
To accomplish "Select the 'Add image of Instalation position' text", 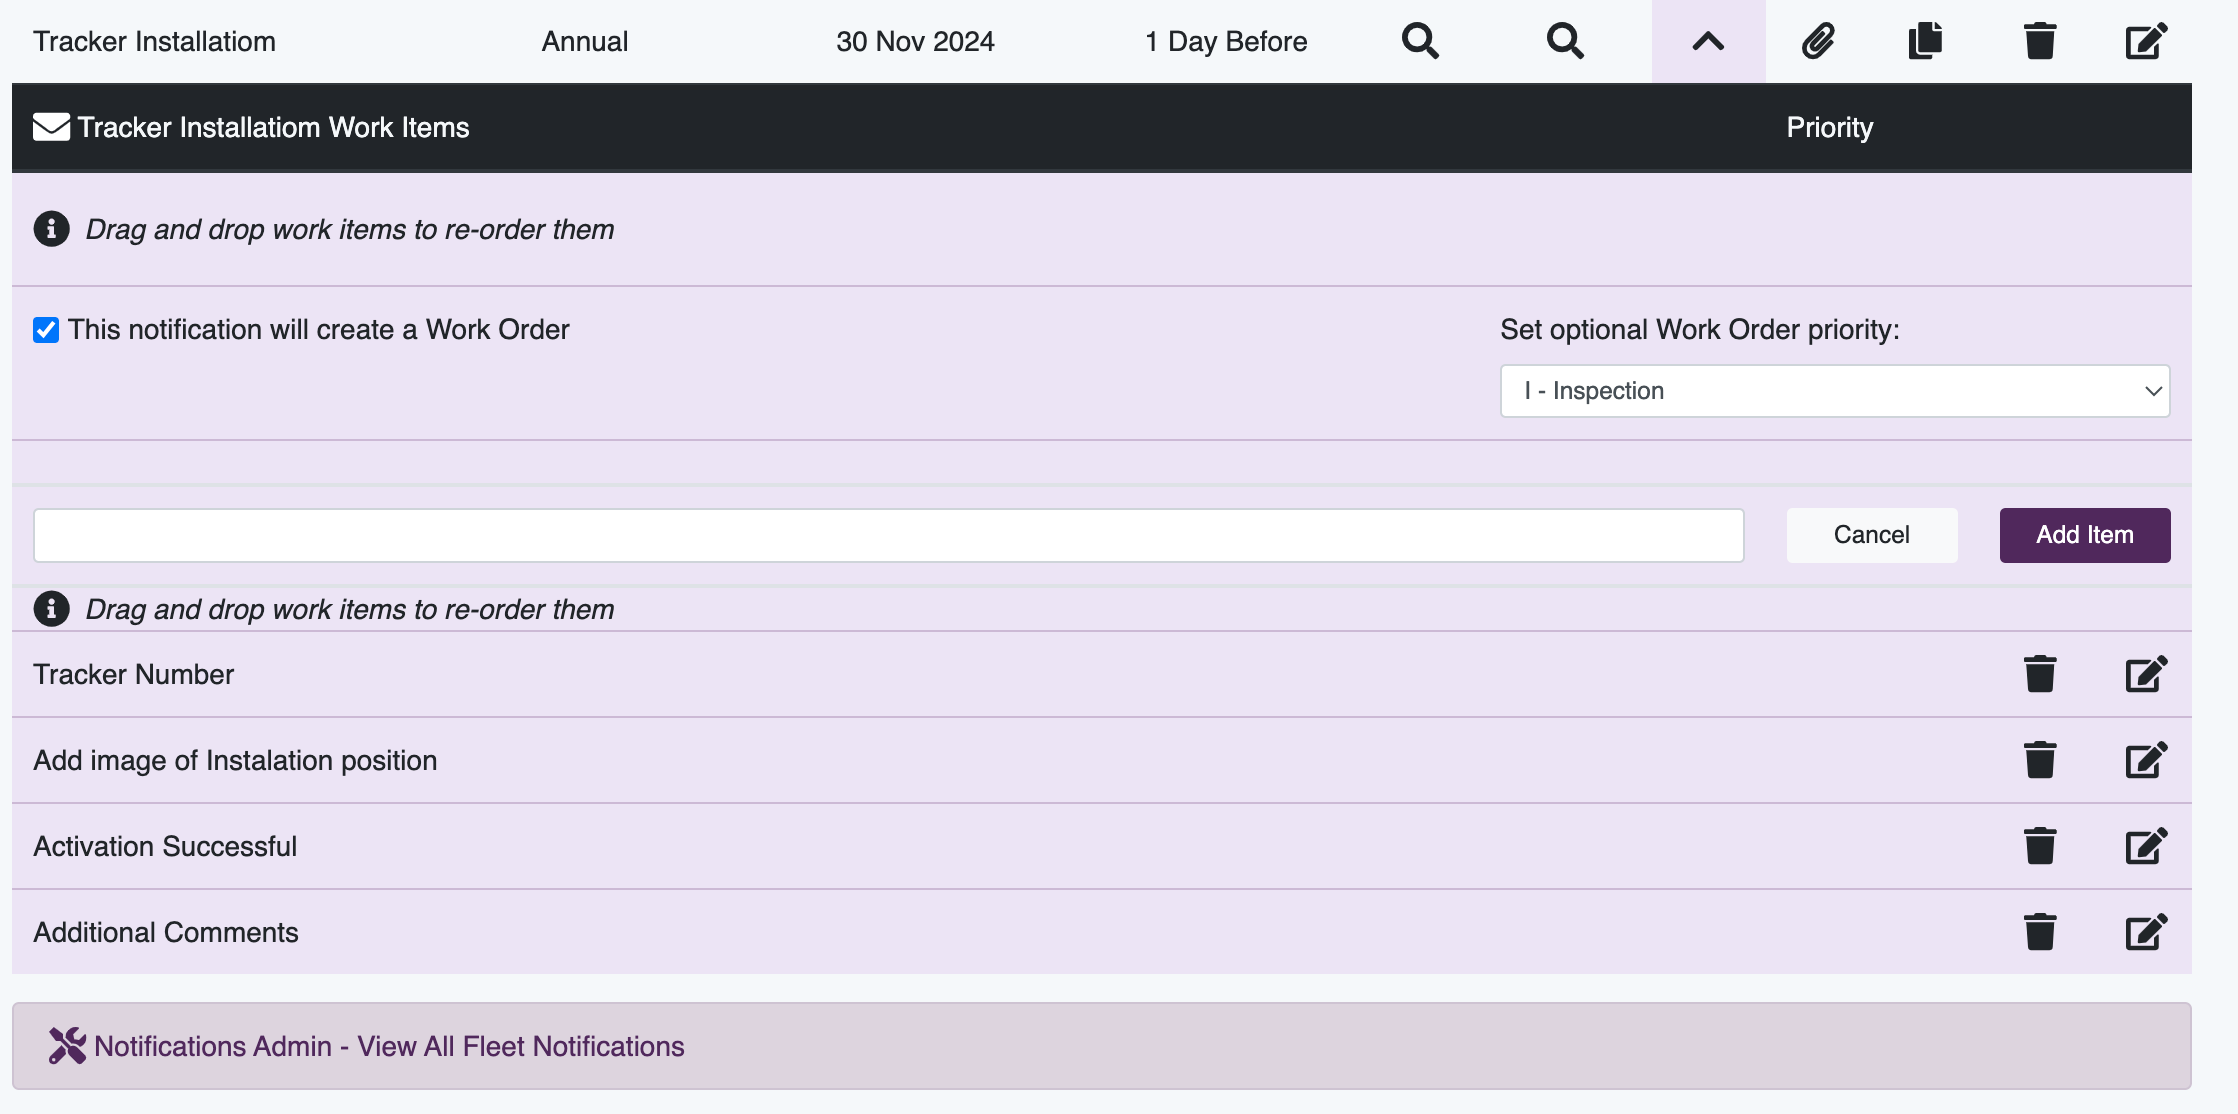I will [235, 760].
